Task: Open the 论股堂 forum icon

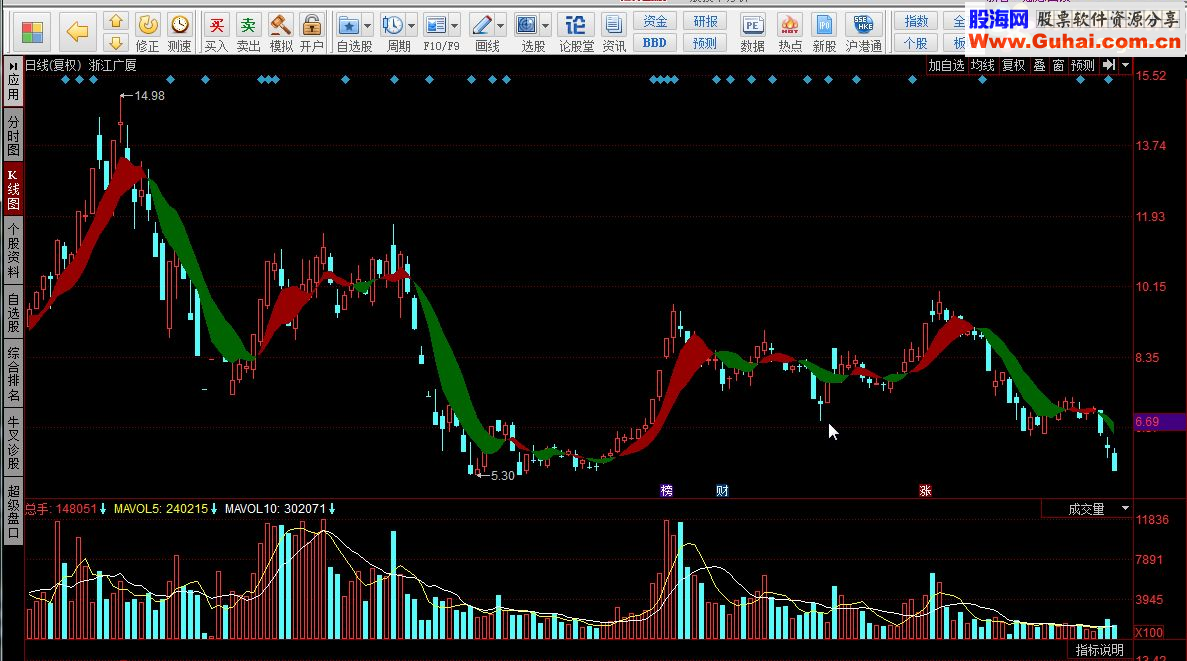Action: point(576,33)
